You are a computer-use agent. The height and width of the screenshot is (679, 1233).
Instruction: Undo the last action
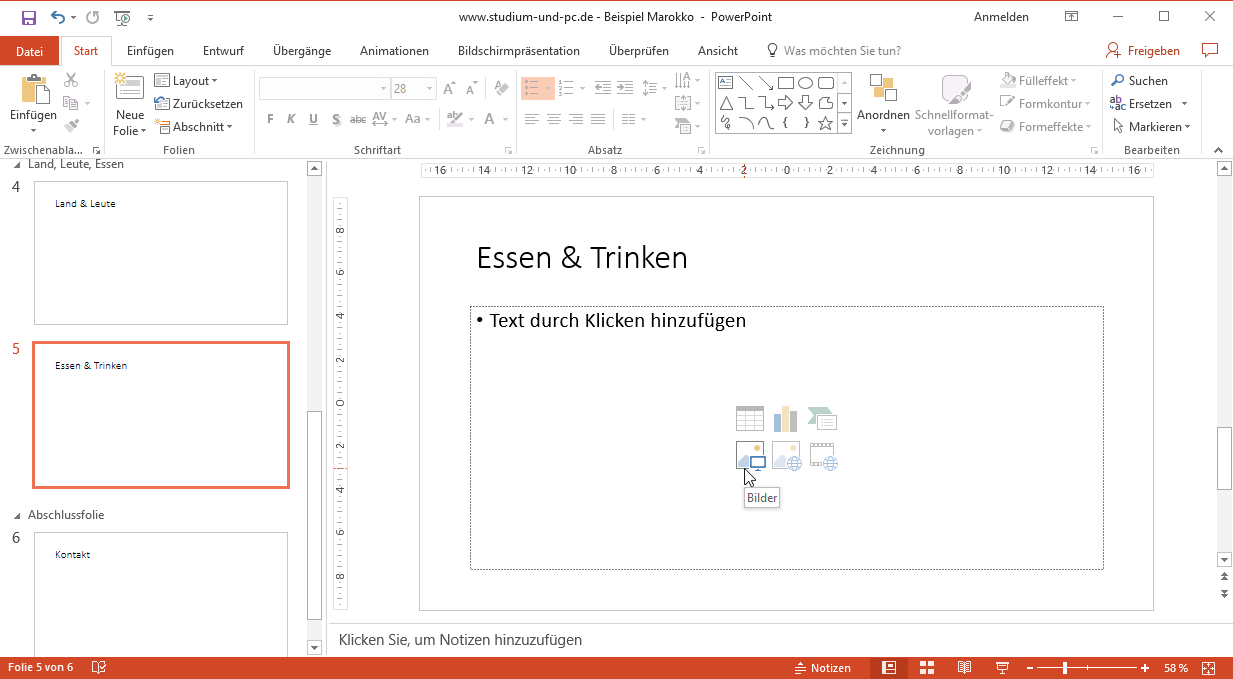coord(58,17)
